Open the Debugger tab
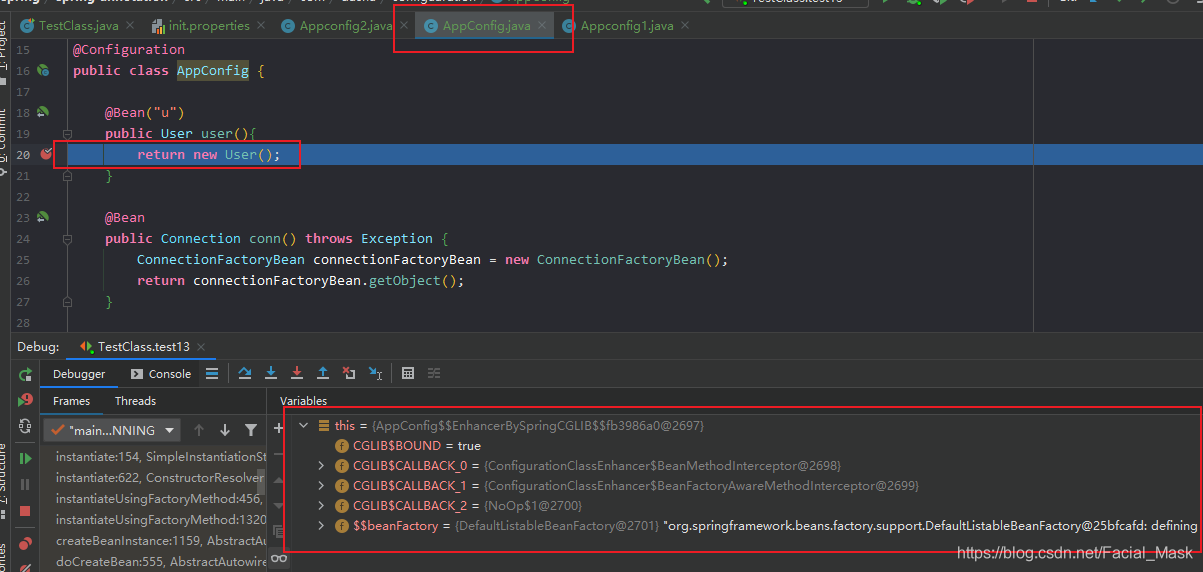Viewport: 1203px width, 572px height. pos(79,374)
